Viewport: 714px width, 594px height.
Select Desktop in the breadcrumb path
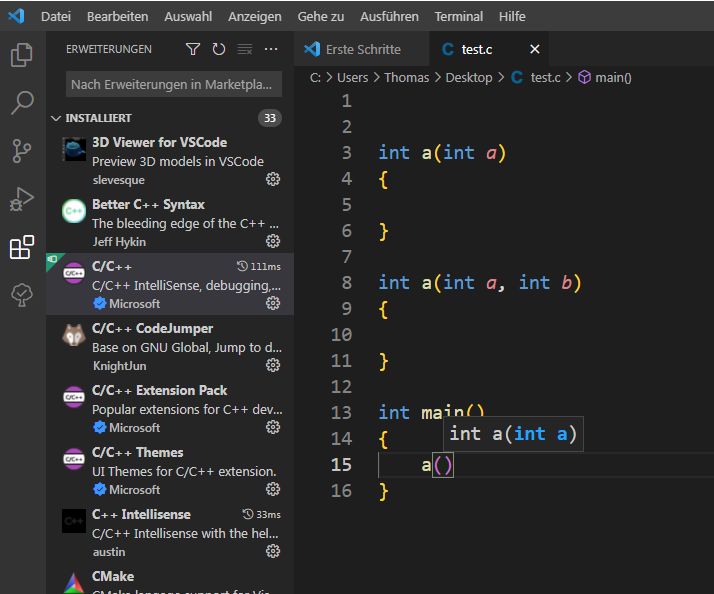pyautogui.click(x=469, y=77)
